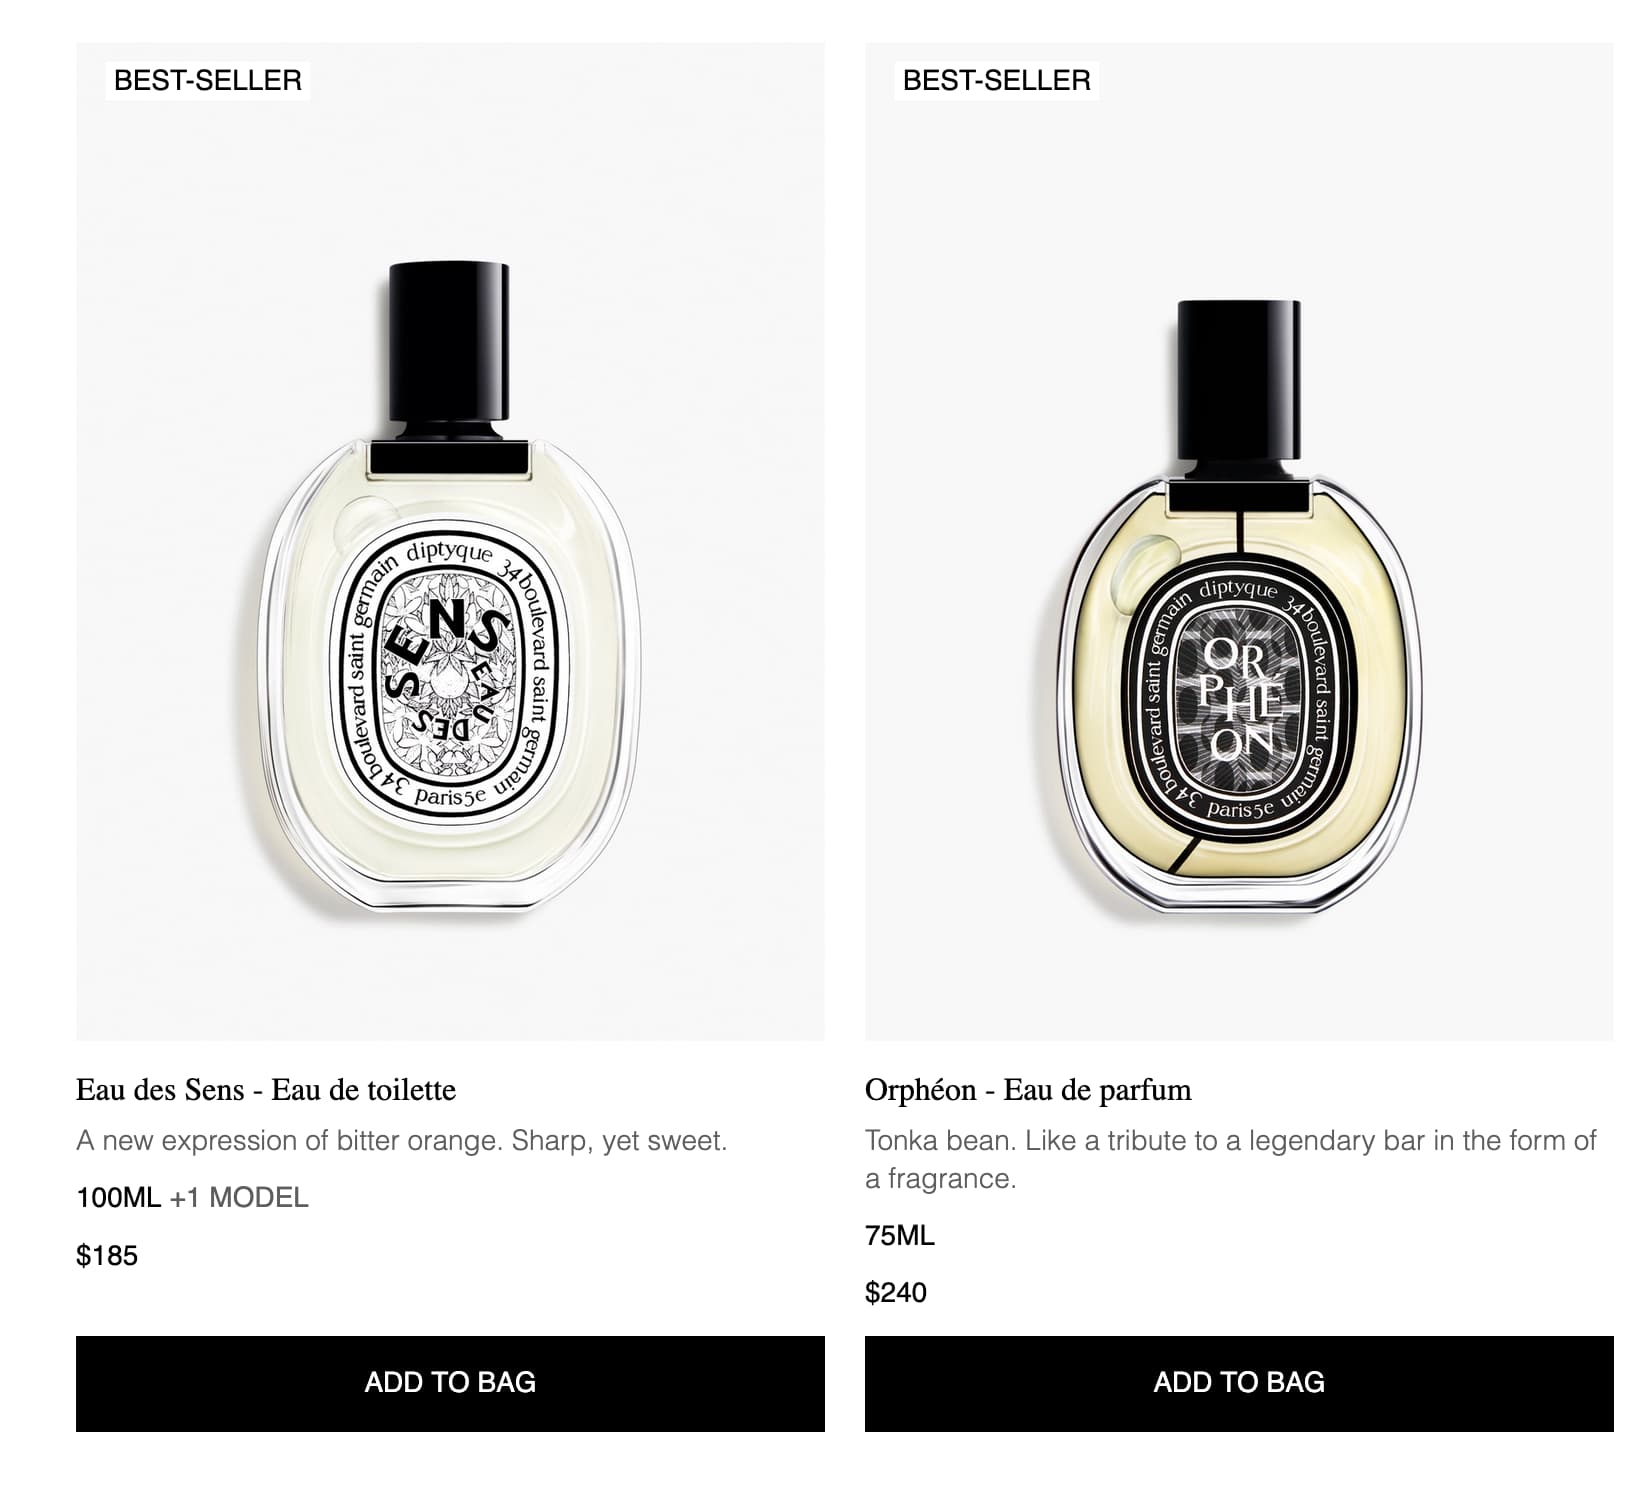
Task: Click BEST-SELLER badge on Orphéon
Action: tap(997, 80)
